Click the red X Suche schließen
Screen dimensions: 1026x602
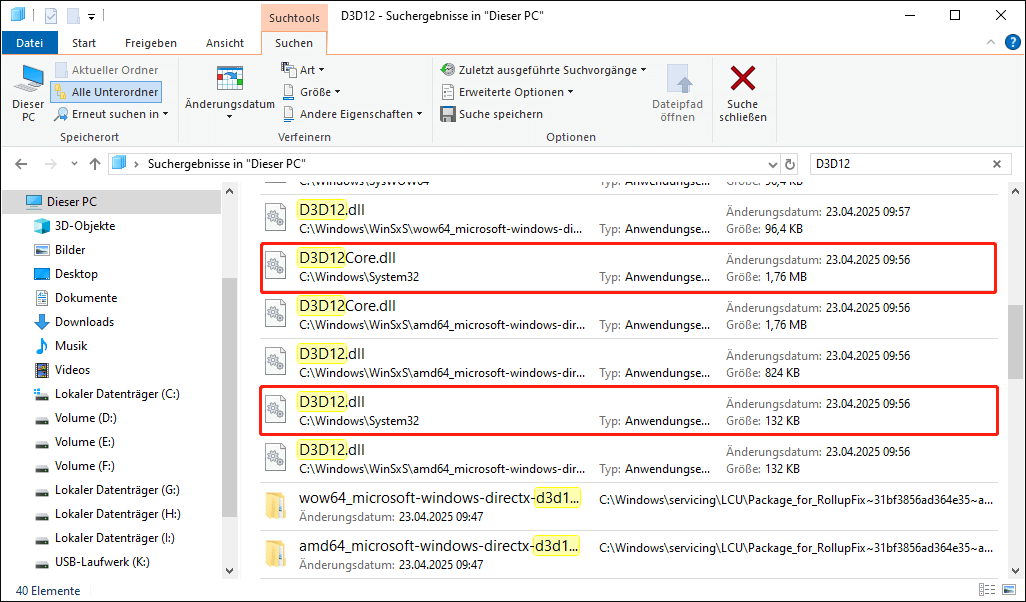[x=743, y=79]
